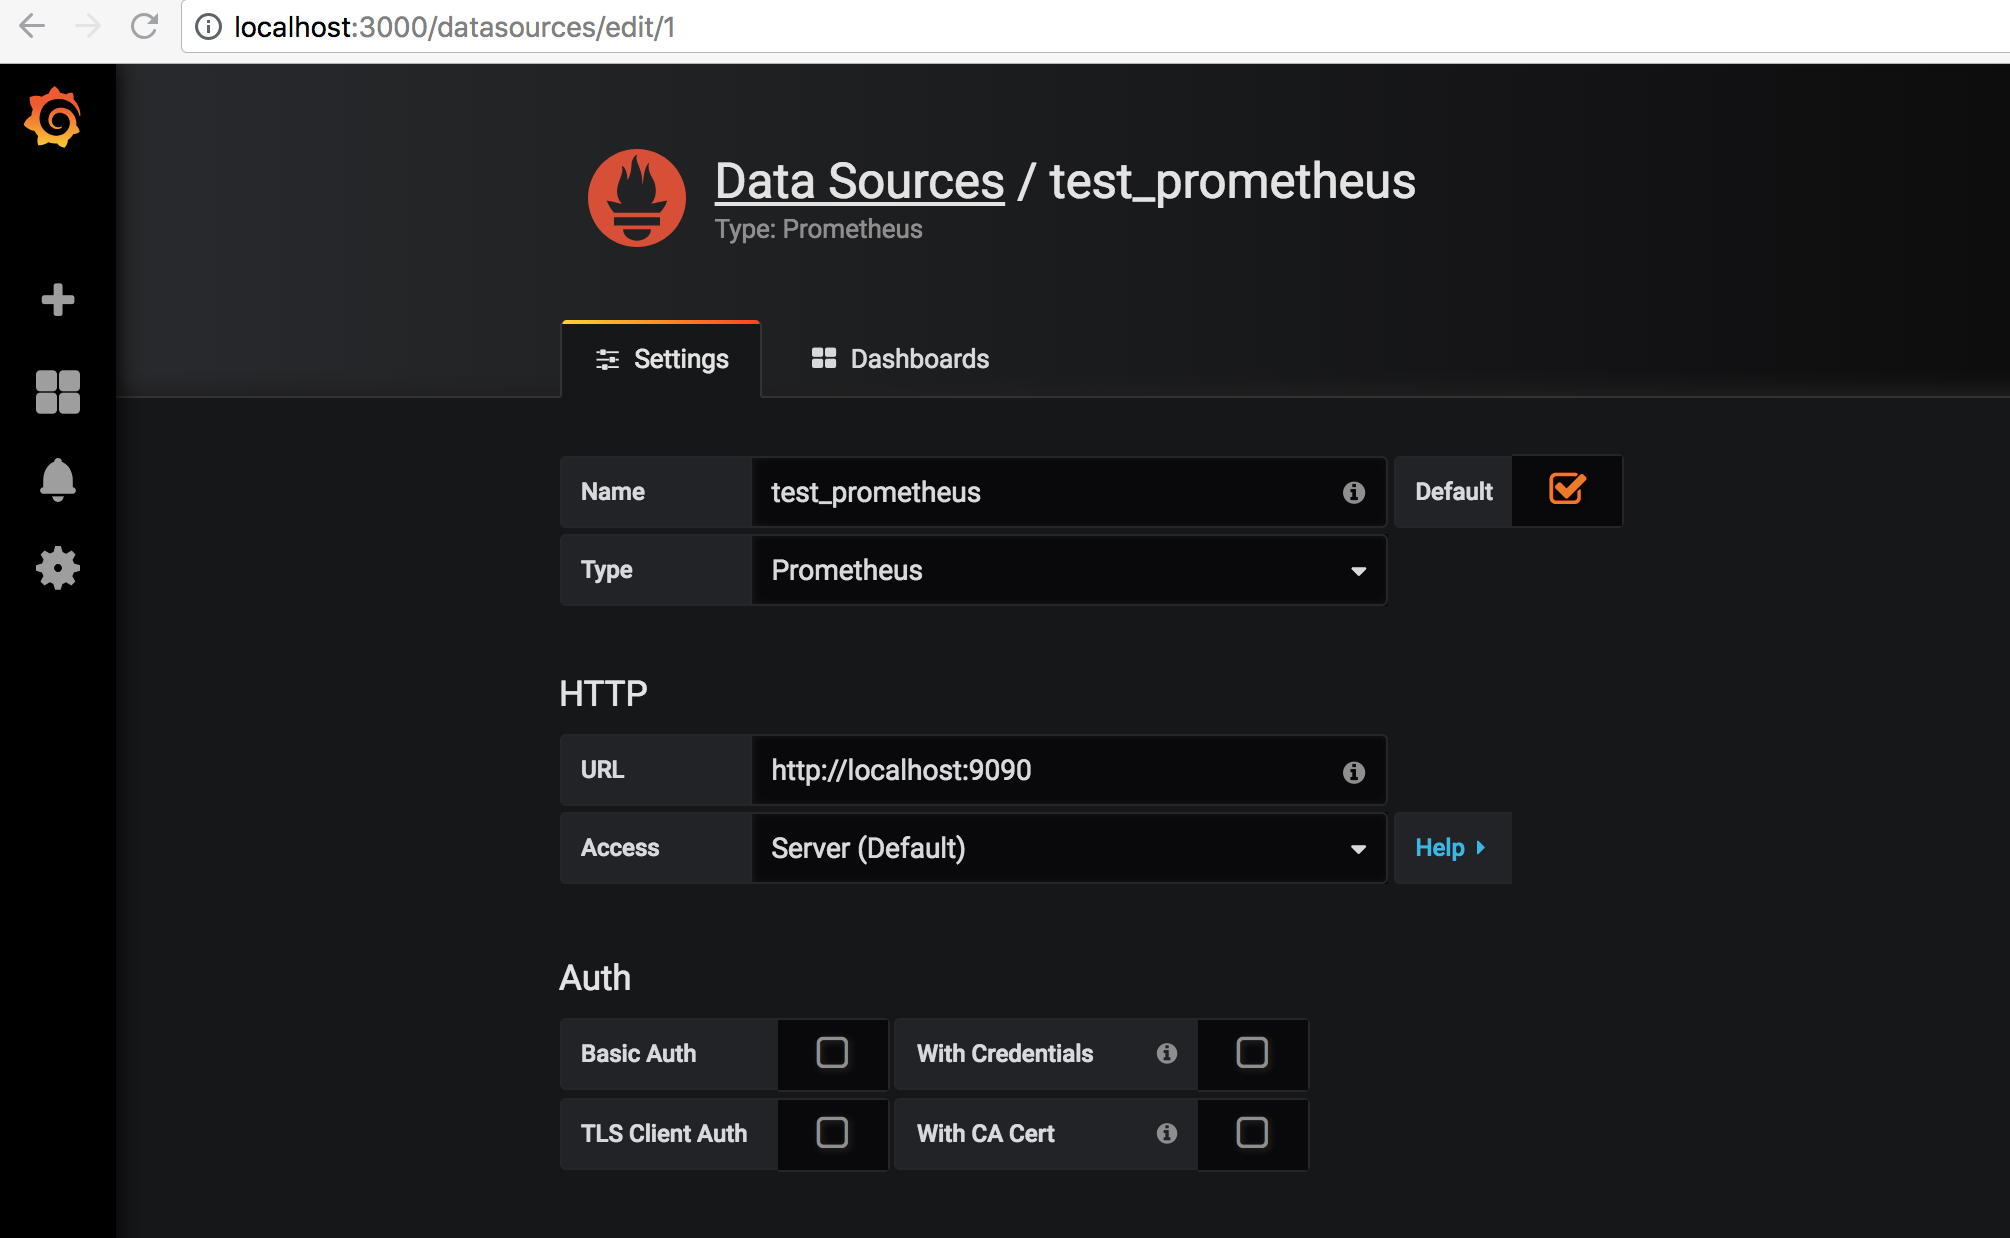
Task: Click the With CA Cert info icon
Action: tap(1167, 1133)
